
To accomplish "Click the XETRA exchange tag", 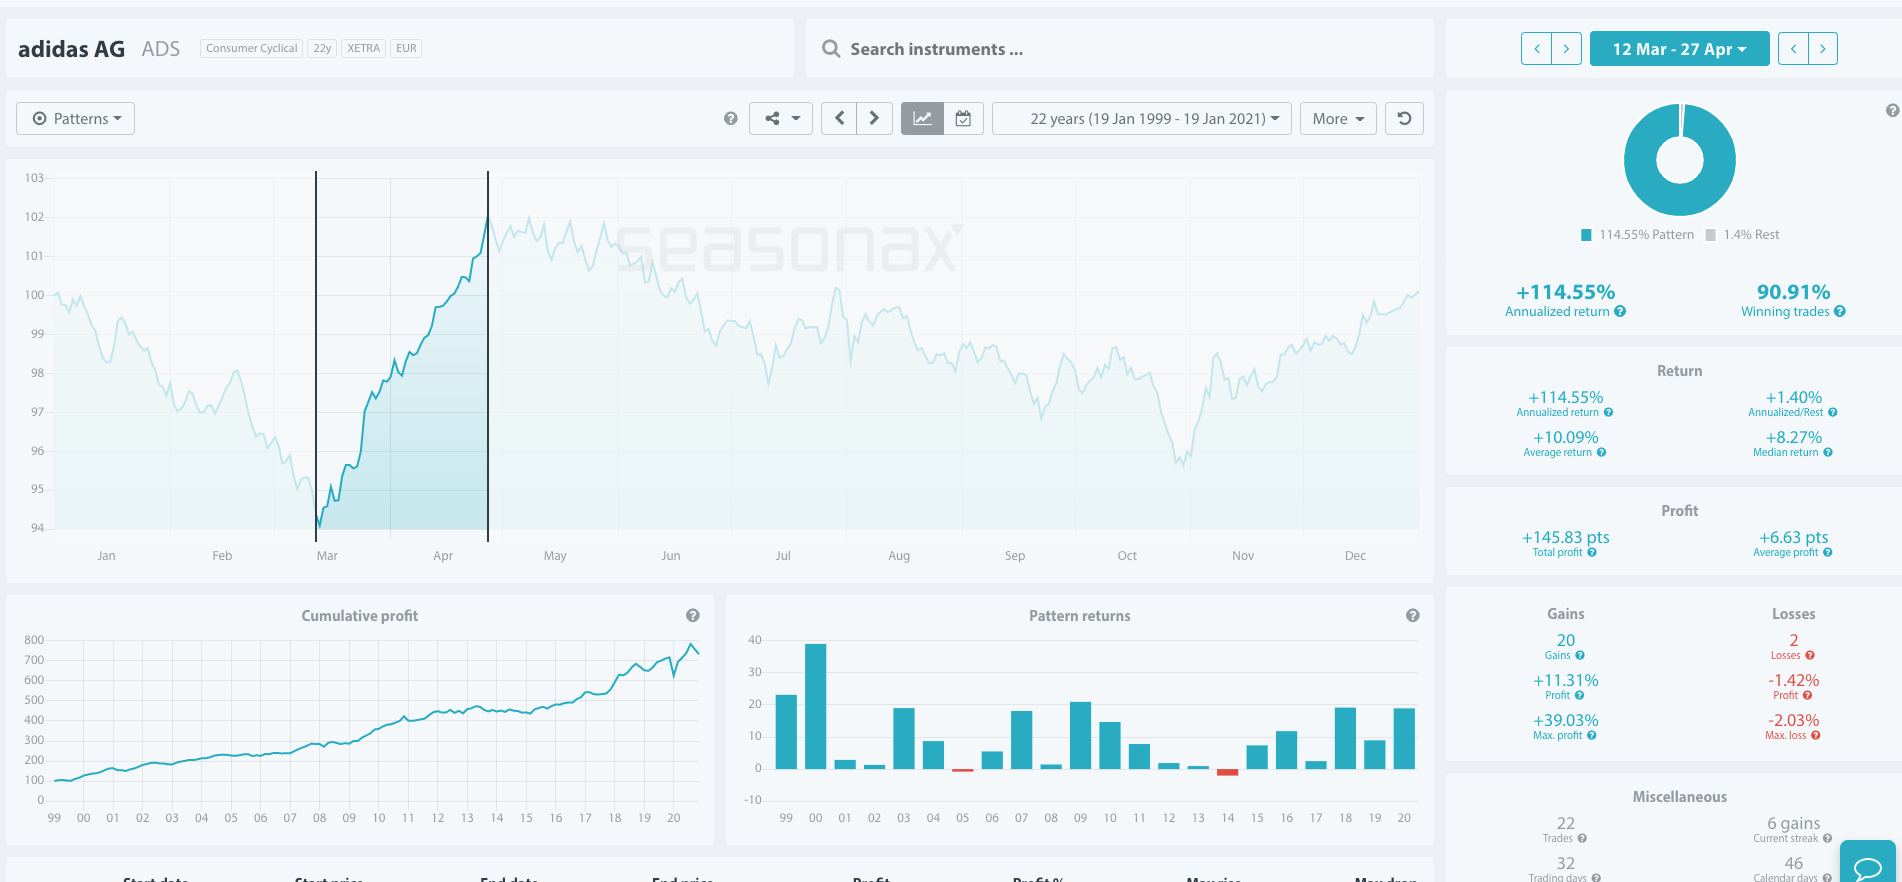I will tap(364, 48).
